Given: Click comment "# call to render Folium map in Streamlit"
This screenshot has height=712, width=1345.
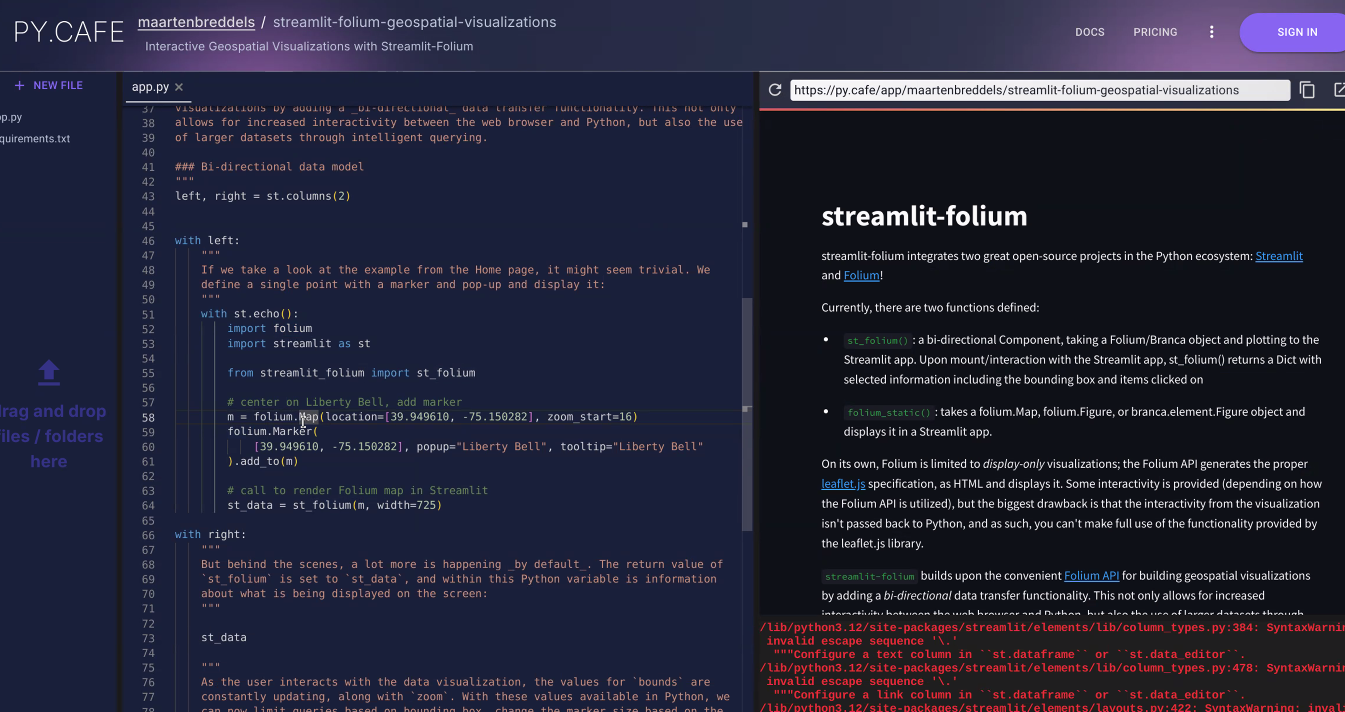Looking at the screenshot, I should click(x=357, y=490).
